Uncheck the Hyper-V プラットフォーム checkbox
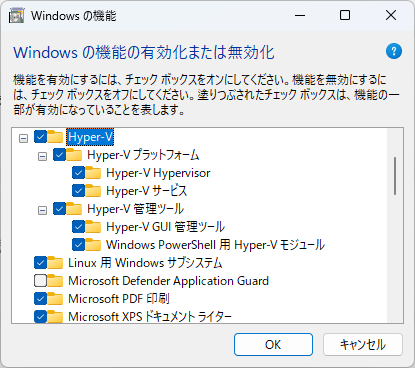Viewport: 415px width, 368px height. point(59,155)
